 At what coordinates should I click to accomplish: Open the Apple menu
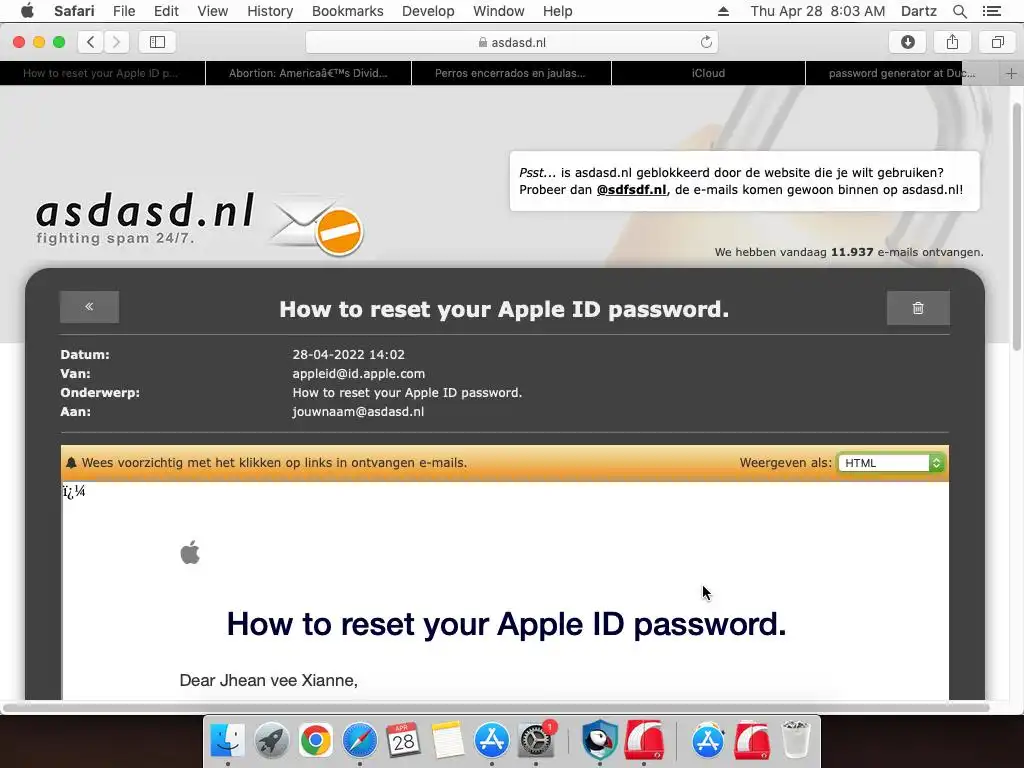click(27, 11)
